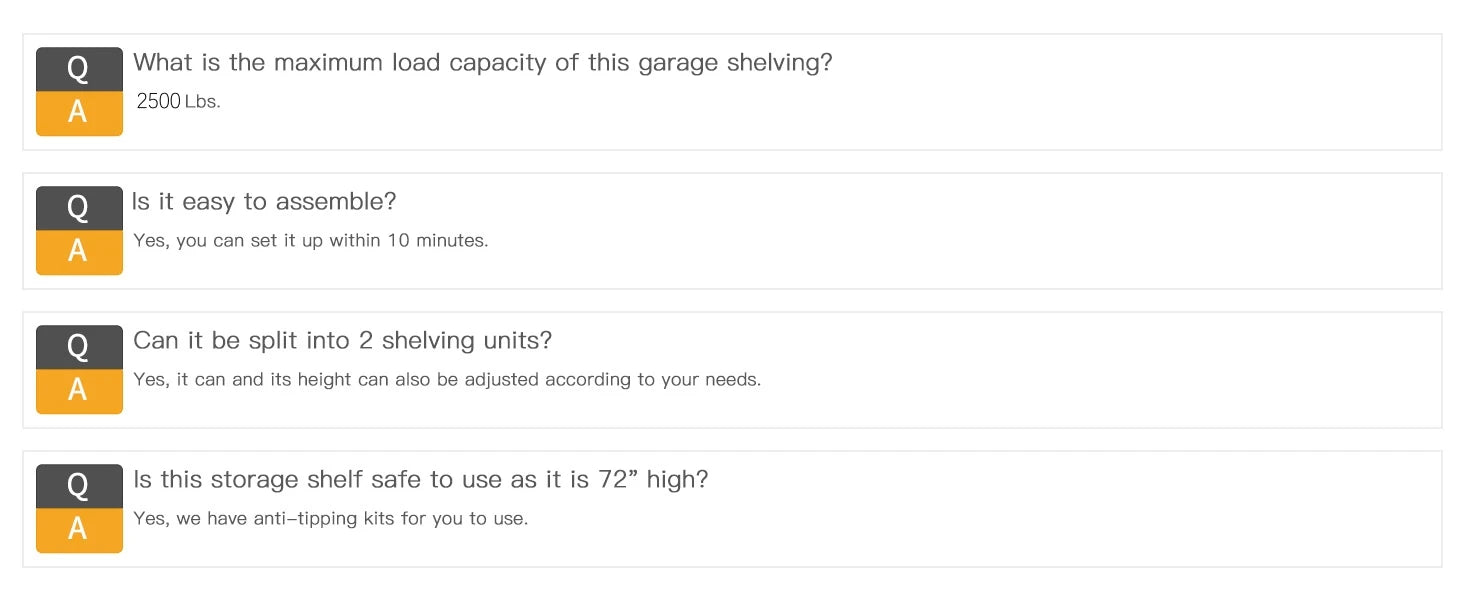Select the maximum load capacity question text
Screen dimensions: 1464x600
(482, 63)
